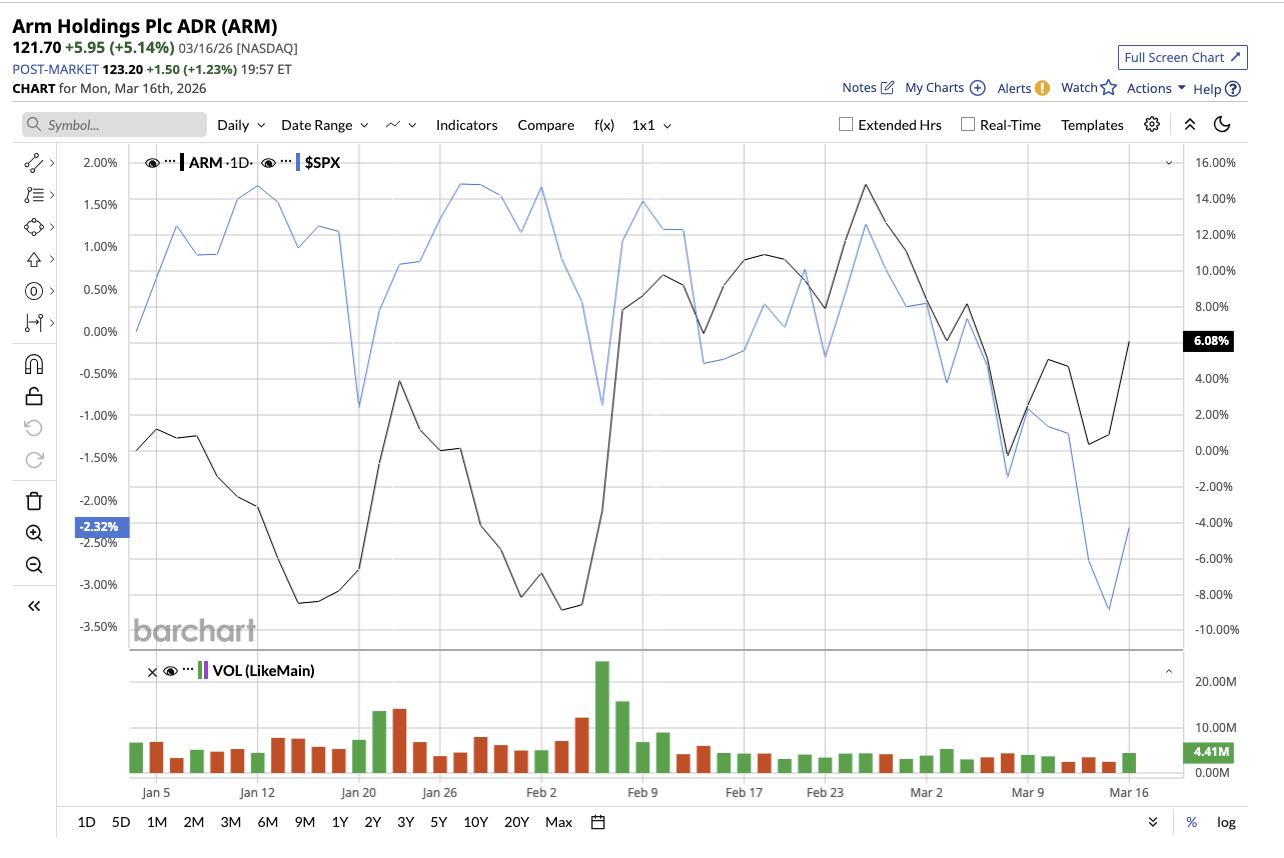Open chart settings gear
Screen dimensions: 1284x858
click(x=1152, y=125)
